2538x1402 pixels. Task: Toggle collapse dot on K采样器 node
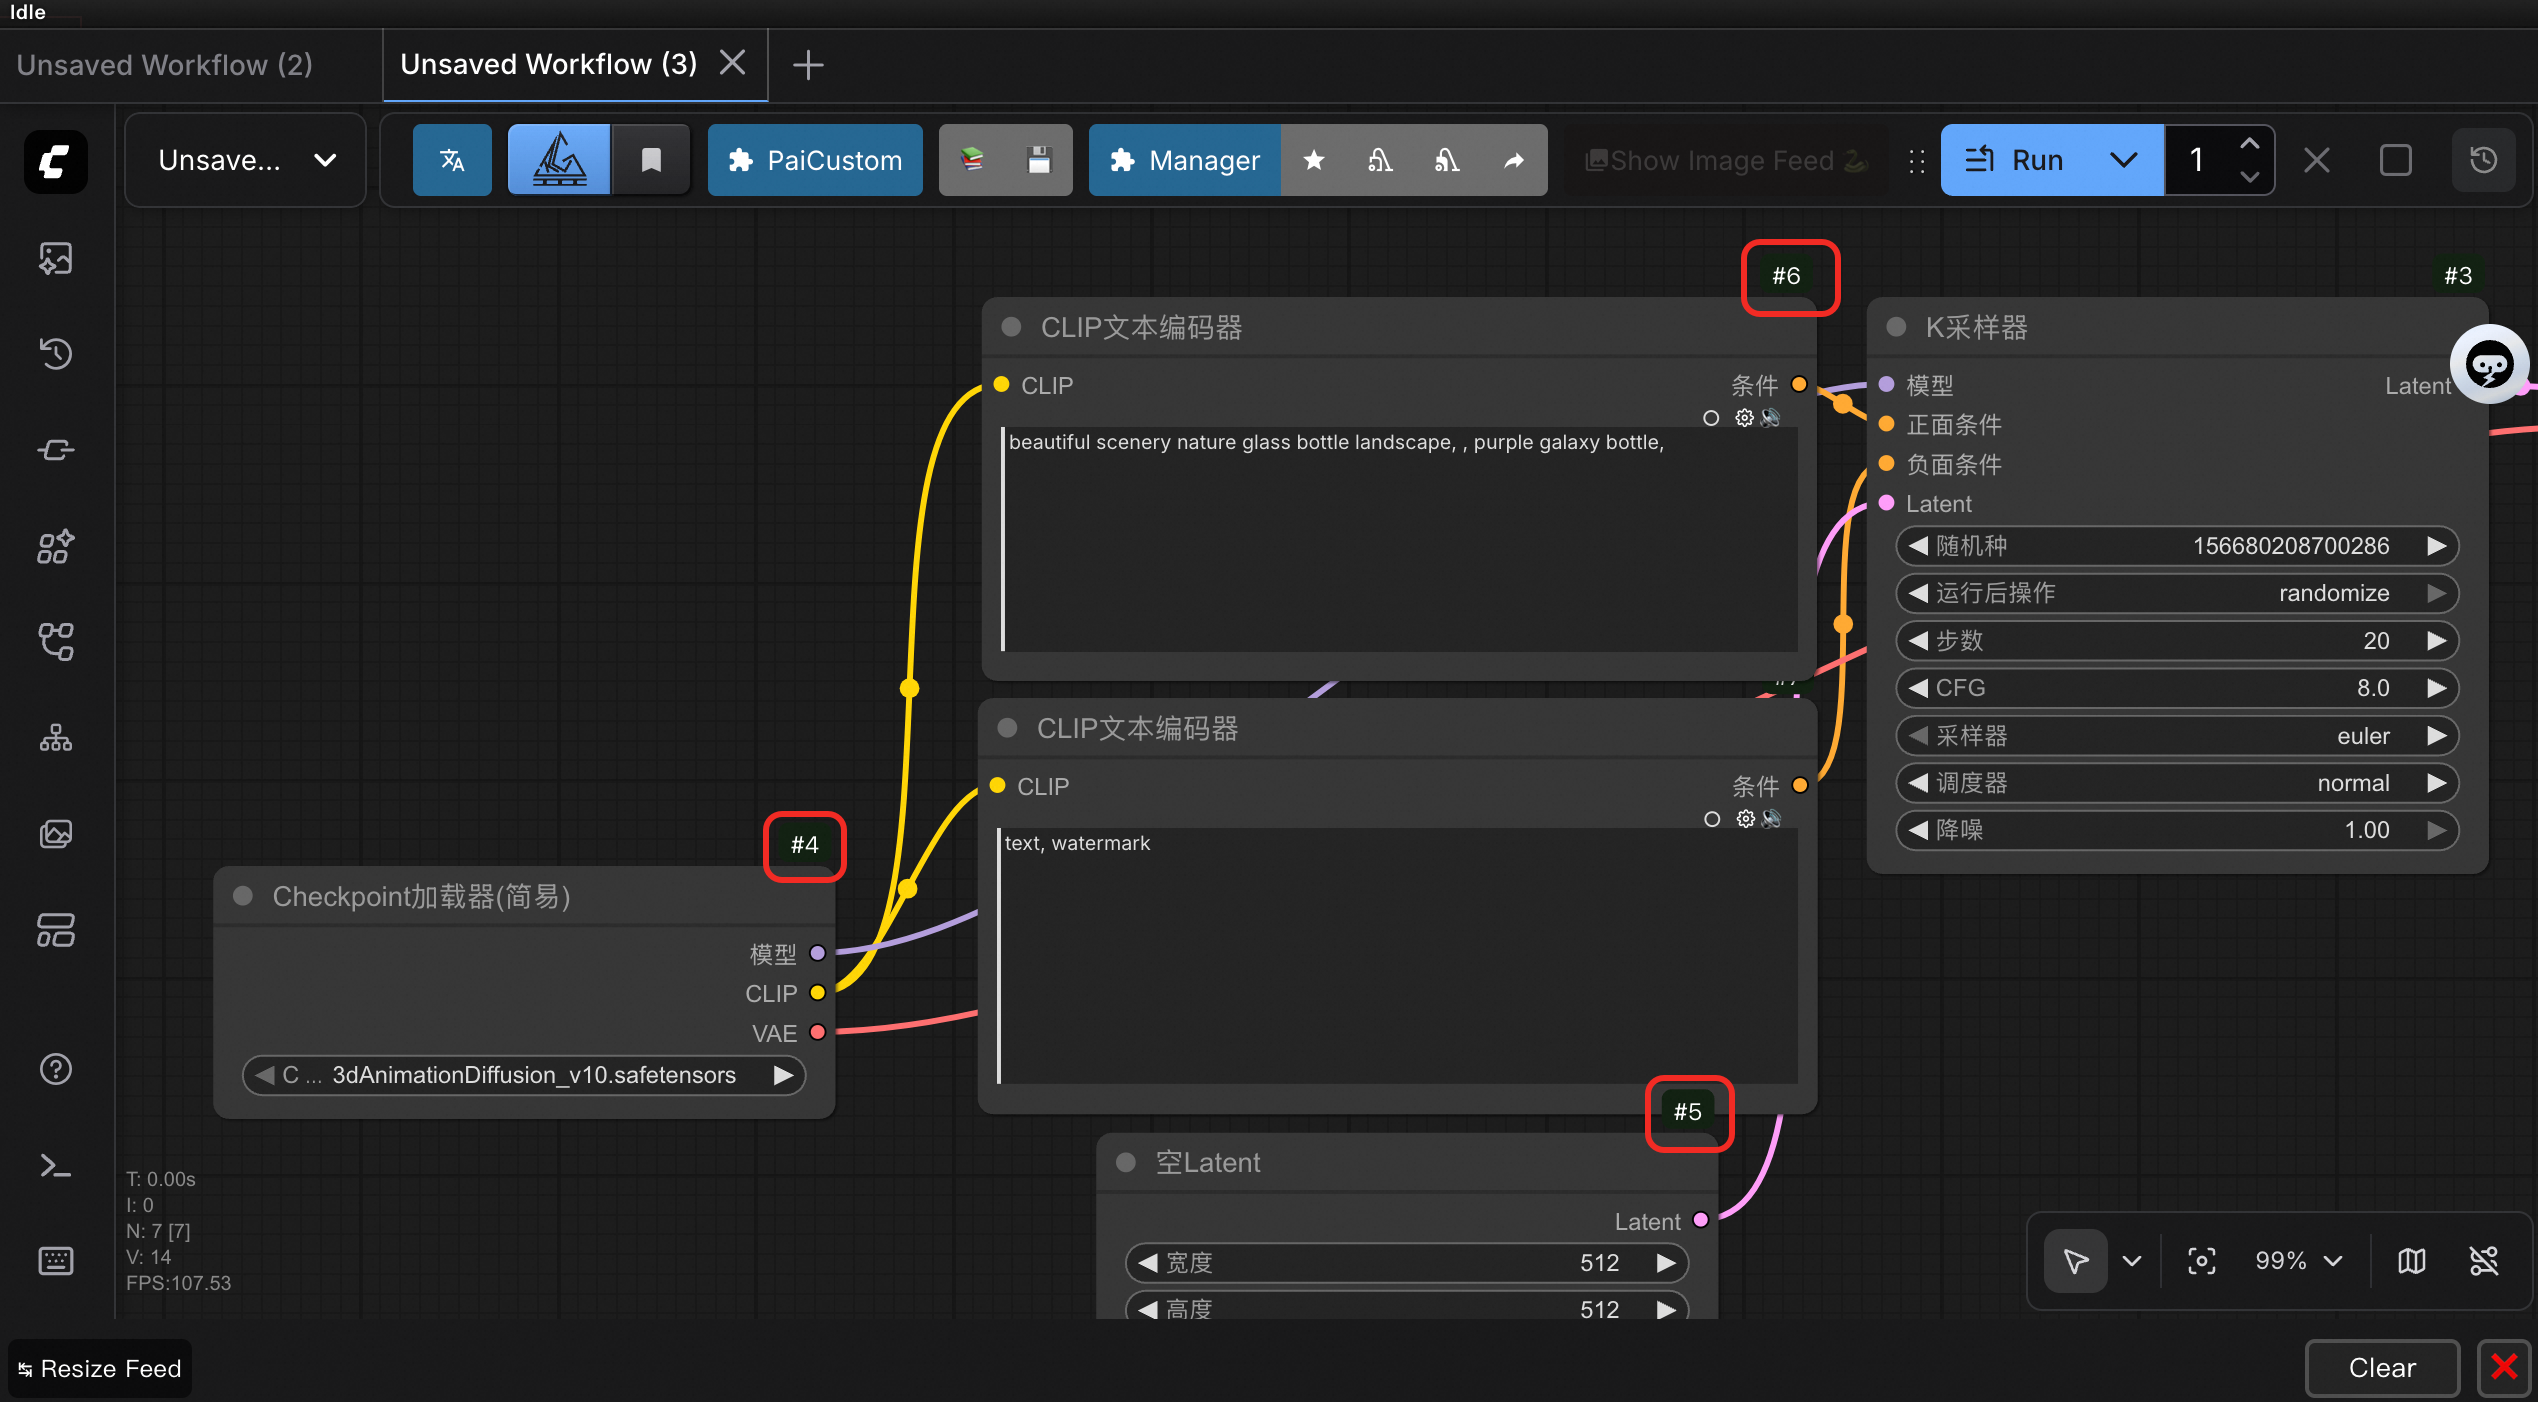pos(1896,327)
